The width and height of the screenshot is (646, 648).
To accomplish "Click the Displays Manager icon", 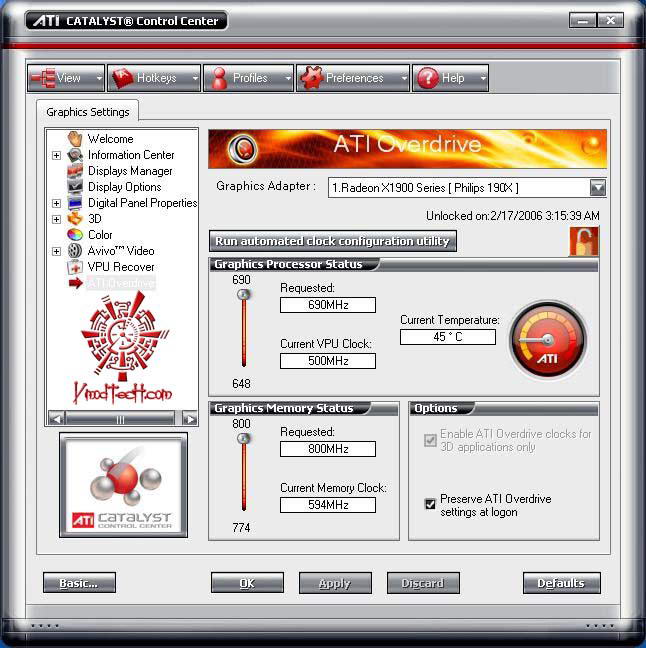I will 75,171.
